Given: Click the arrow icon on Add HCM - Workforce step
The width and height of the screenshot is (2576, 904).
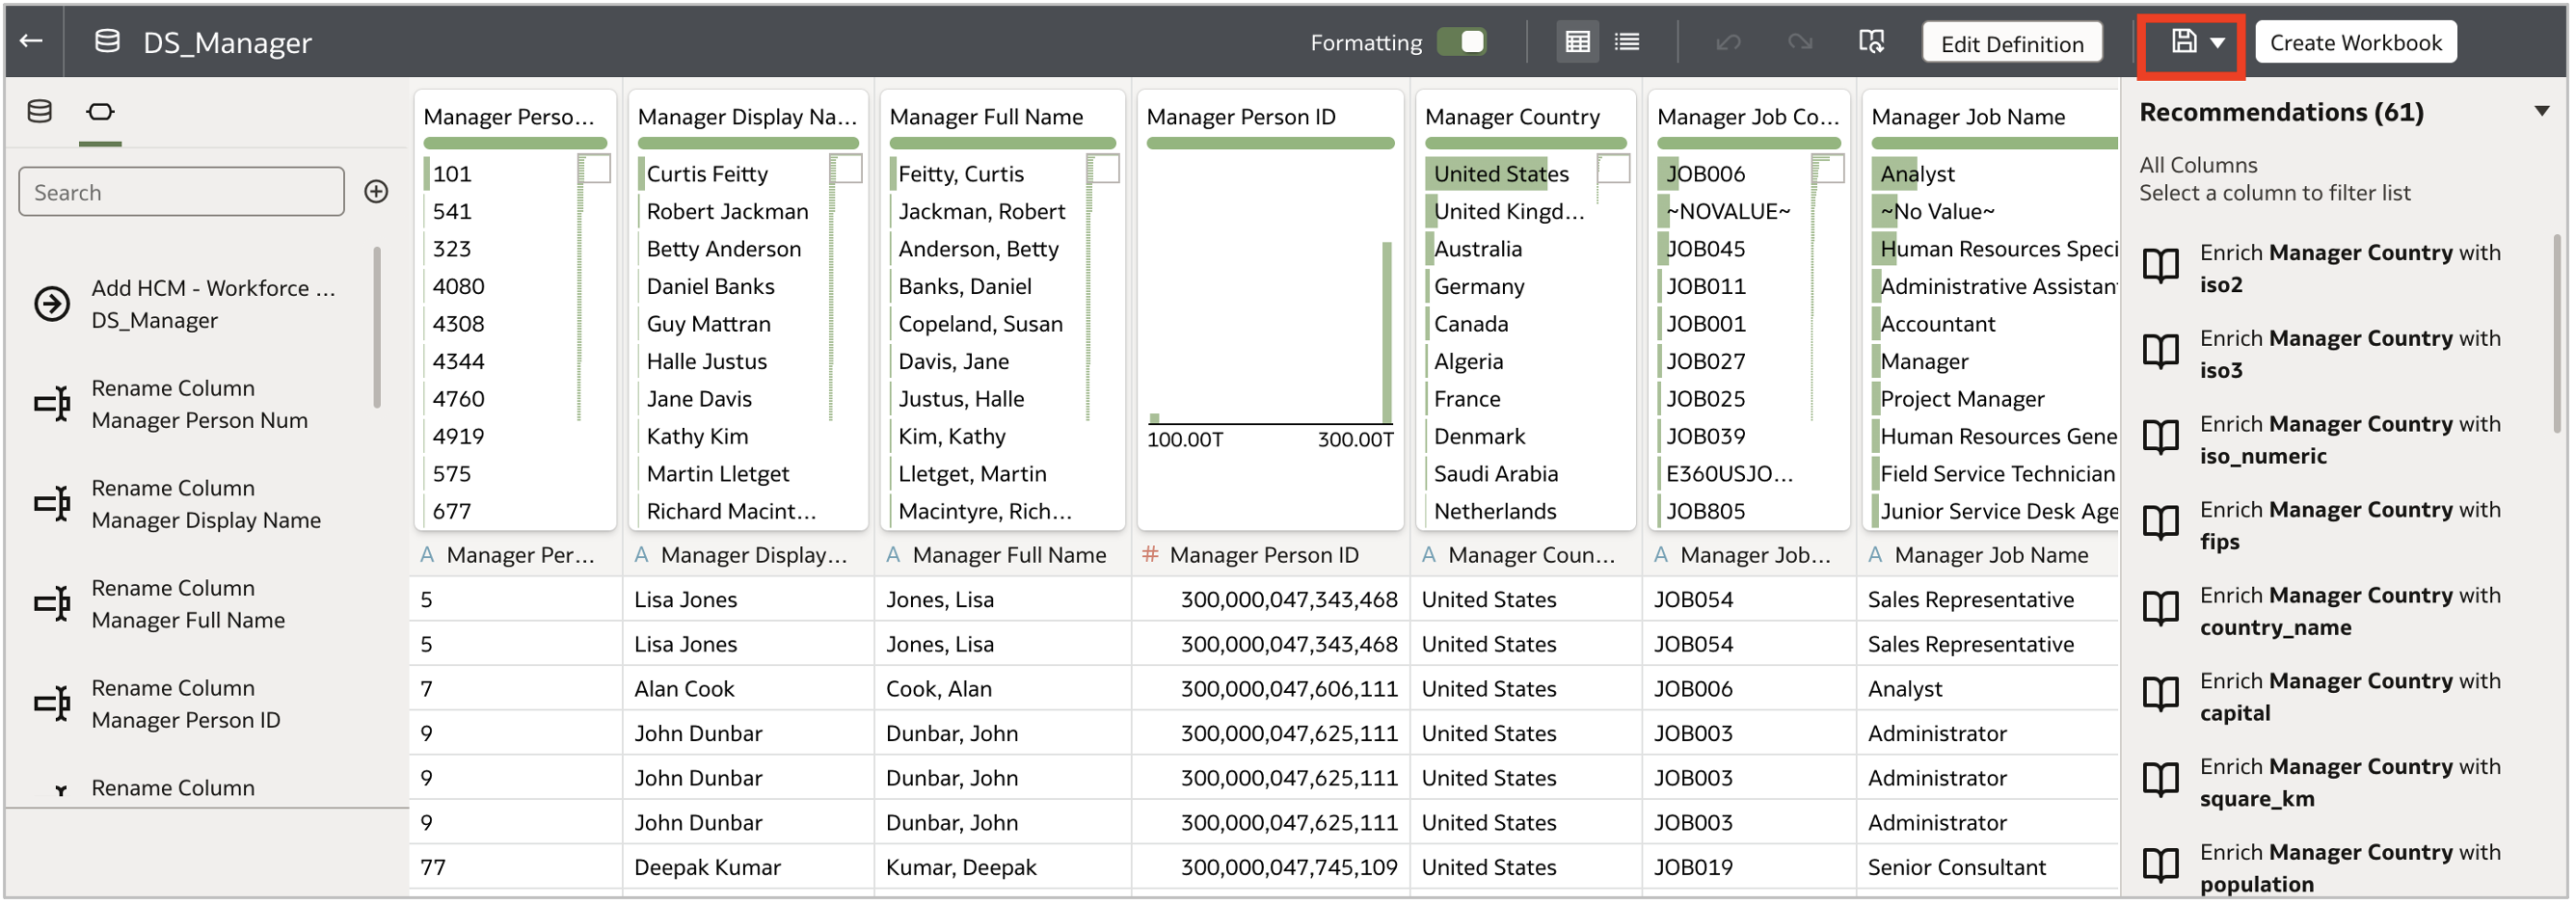Looking at the screenshot, I should click(51, 305).
